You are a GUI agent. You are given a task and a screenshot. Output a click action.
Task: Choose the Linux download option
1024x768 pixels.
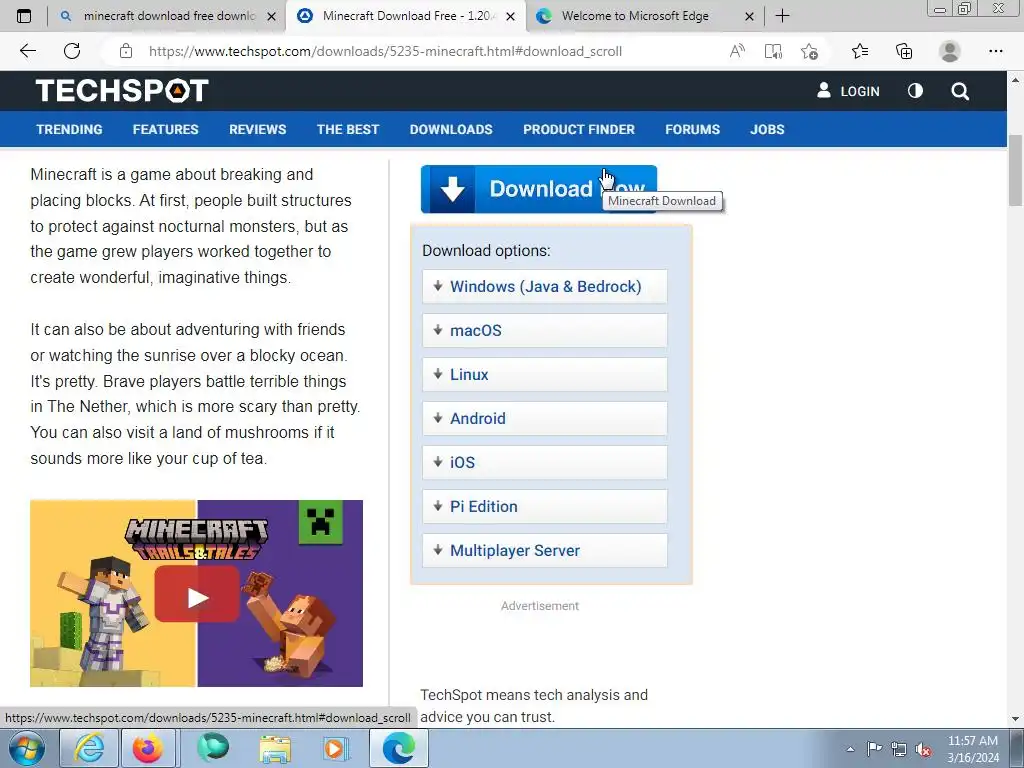(545, 375)
